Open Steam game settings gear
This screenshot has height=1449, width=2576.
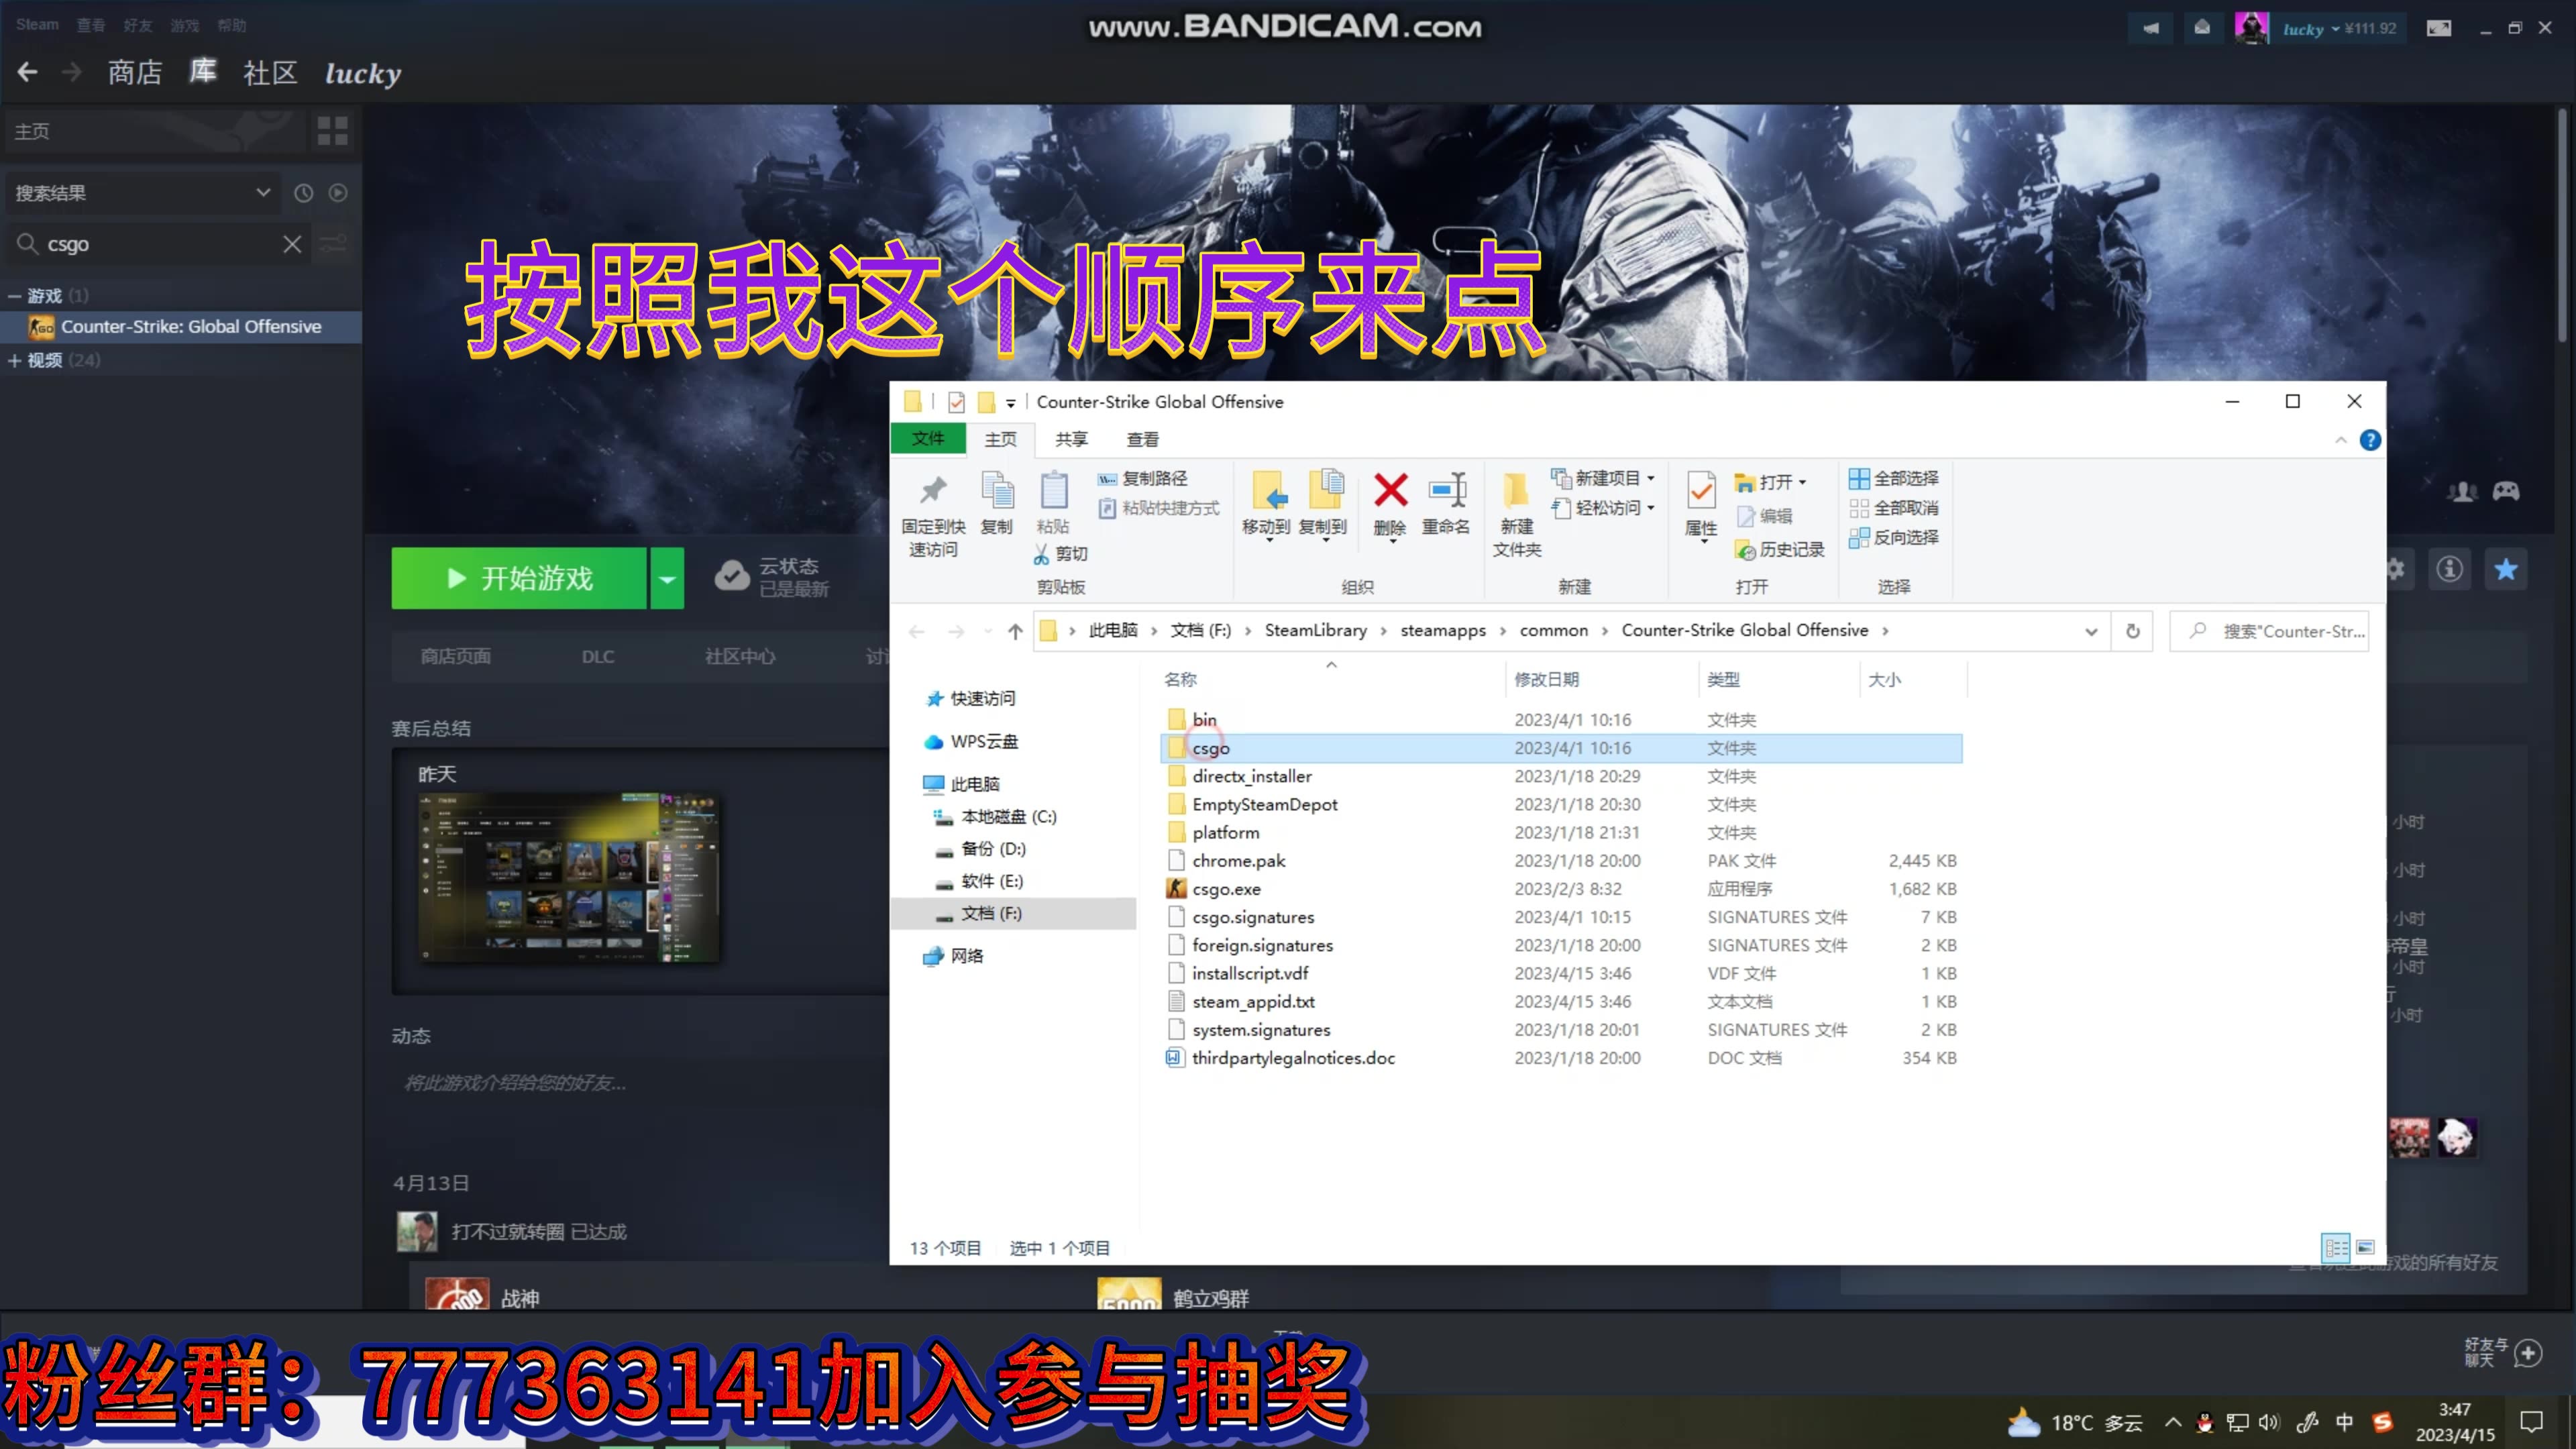[x=2395, y=570]
